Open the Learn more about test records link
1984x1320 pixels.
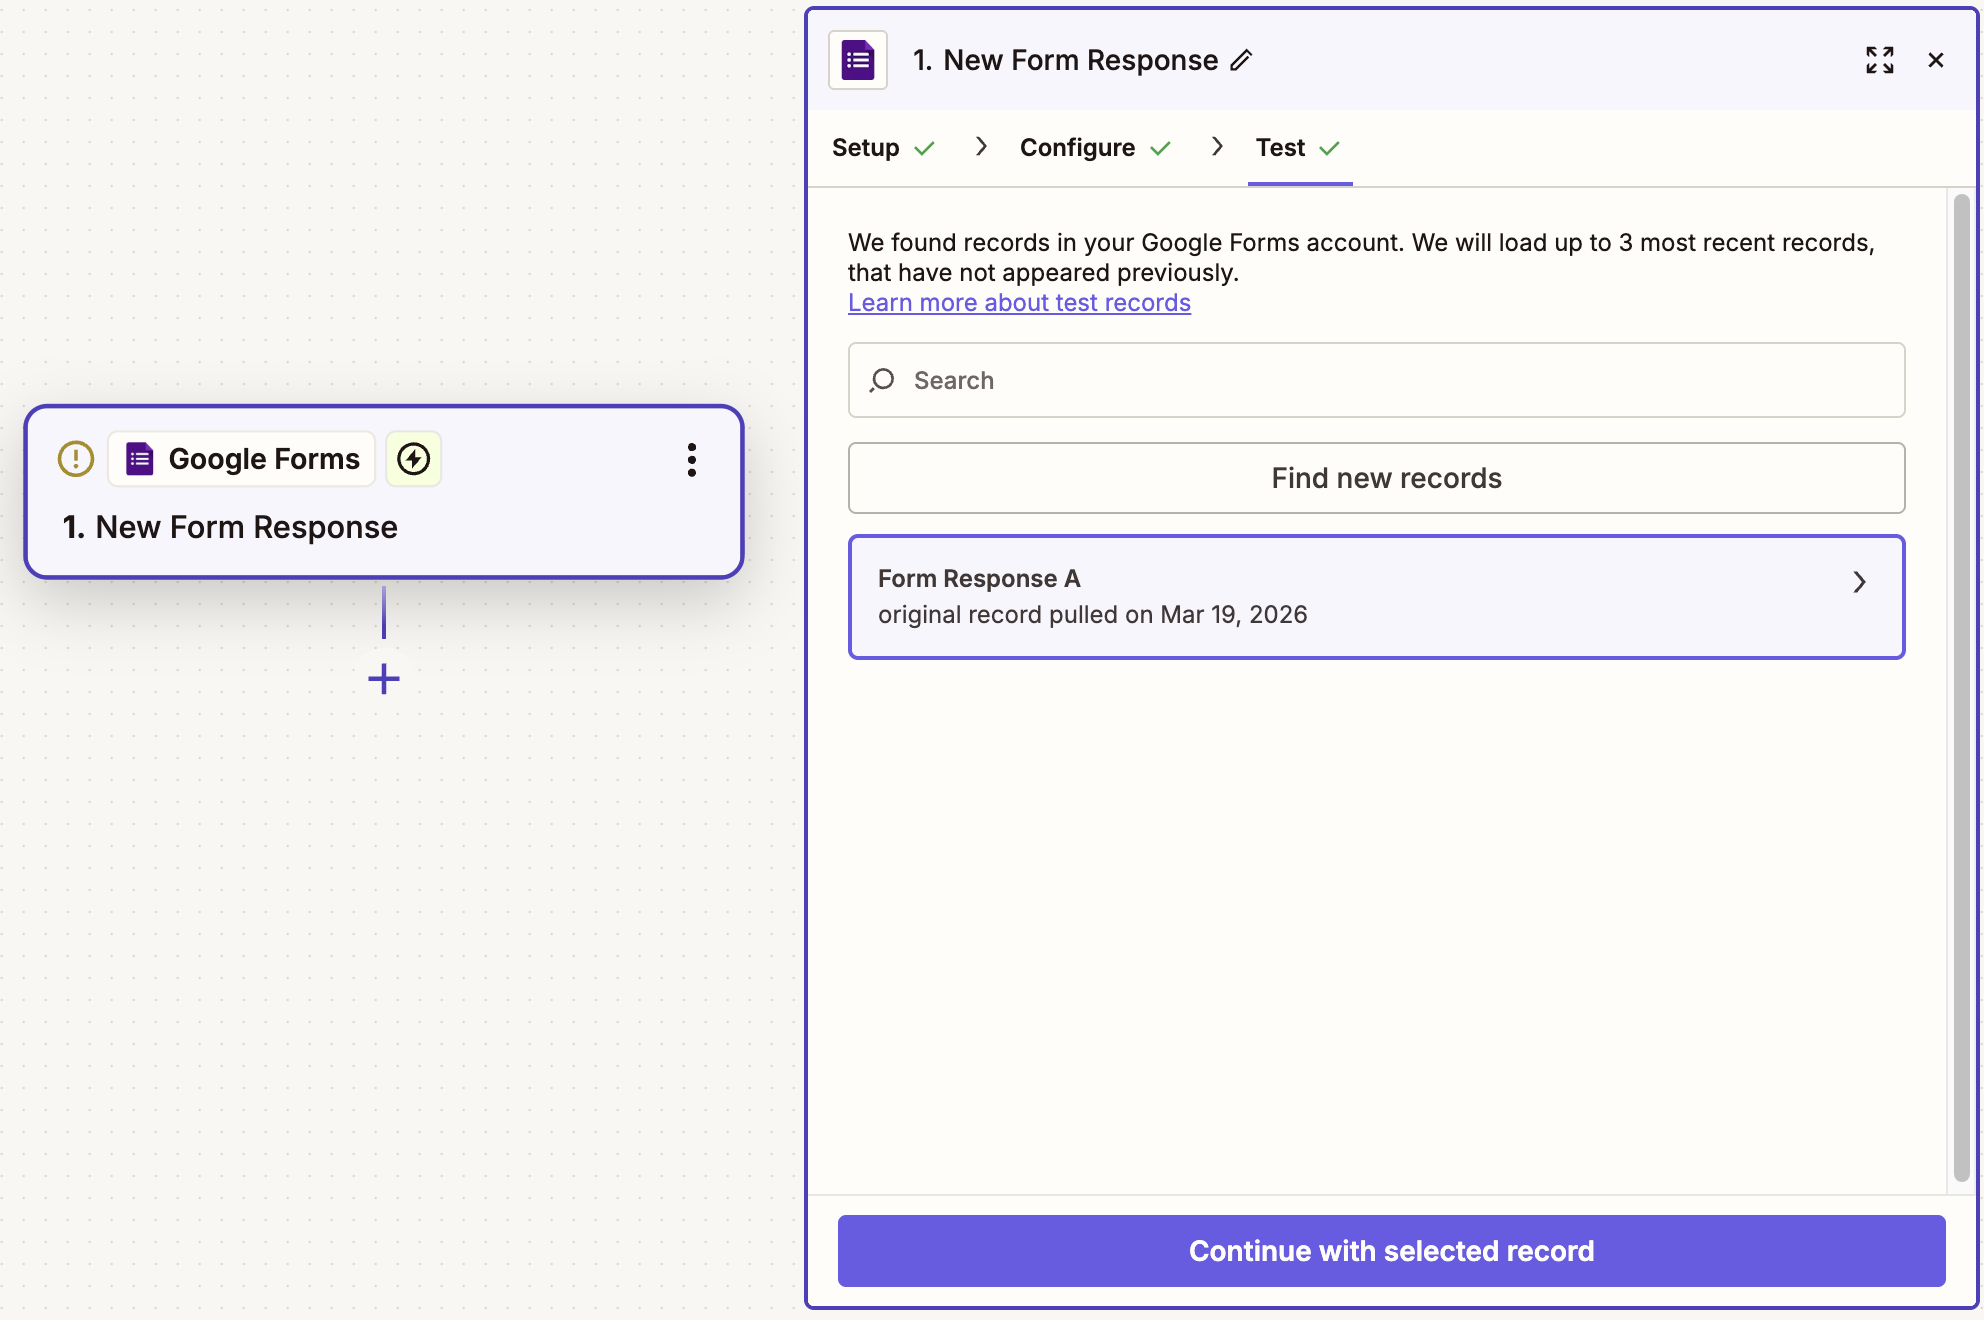tap(1019, 303)
